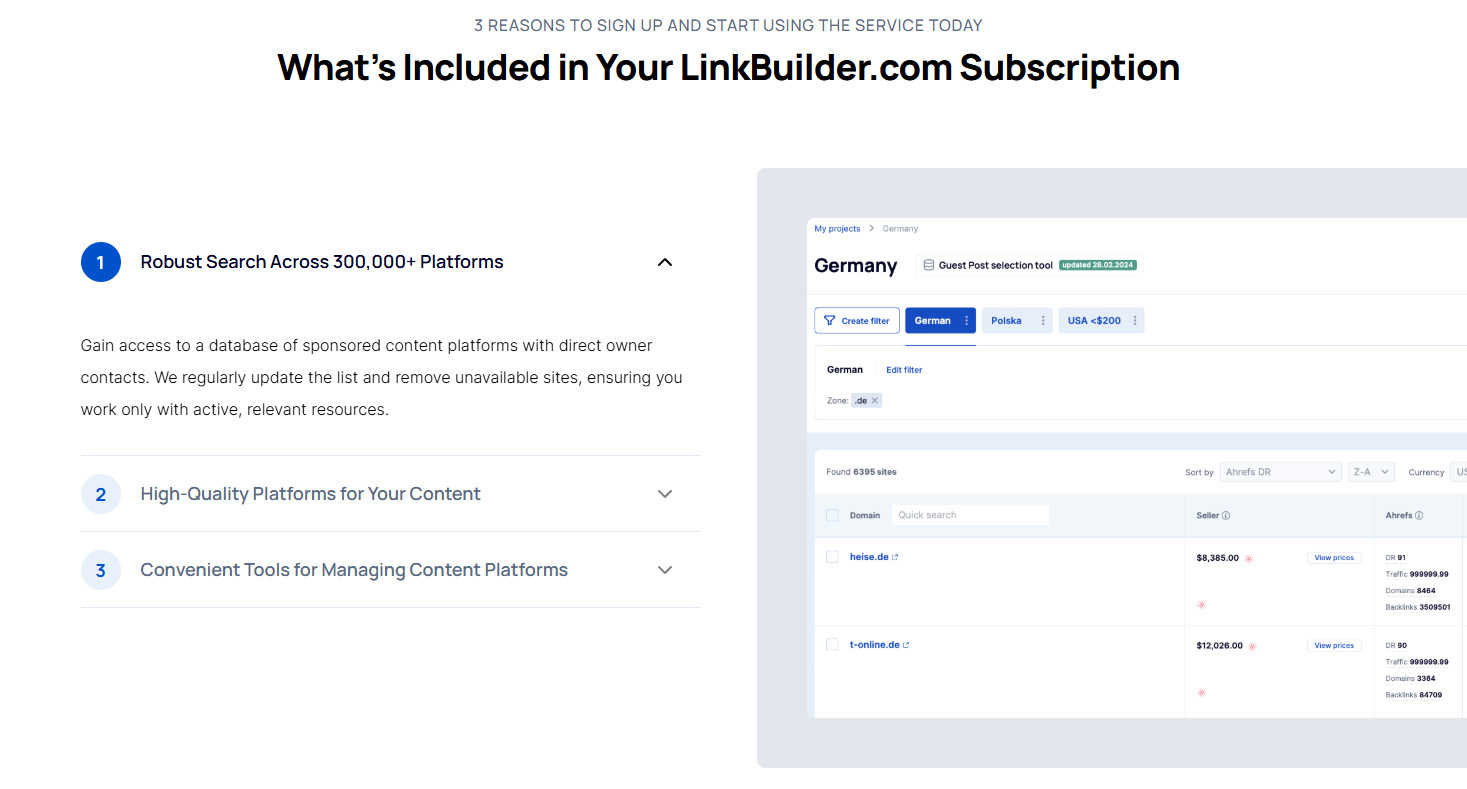Switch to the Polska filter tab
1467x789 pixels.
pyautogui.click(x=1006, y=321)
